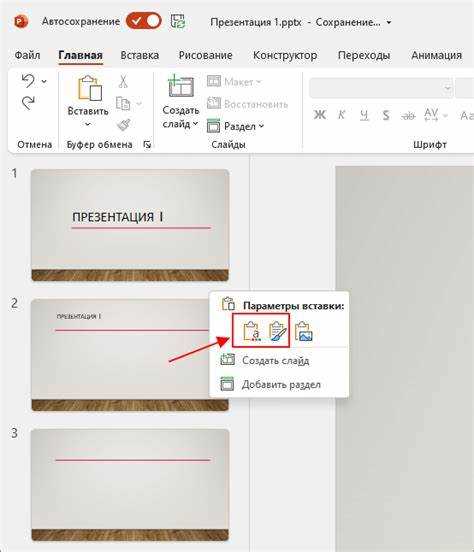Click the Создать слайд ribbon icon
The width and height of the screenshot is (474, 552).
click(181, 86)
